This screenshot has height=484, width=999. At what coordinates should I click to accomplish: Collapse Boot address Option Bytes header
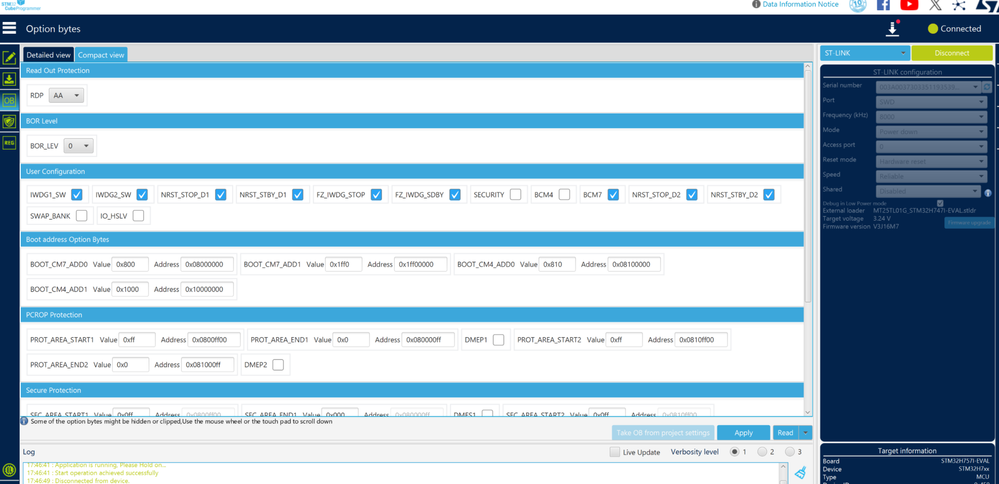[x=412, y=239]
